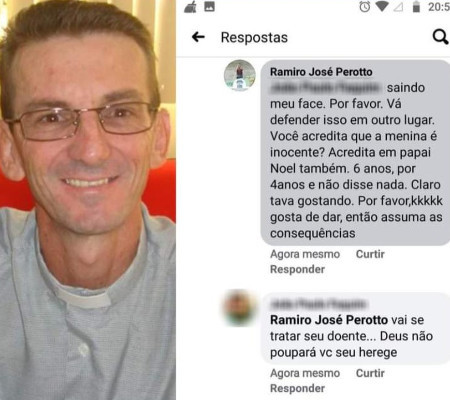Tap the blurred tagged name in first comment
The height and width of the screenshot is (400, 450).
tap(326, 88)
